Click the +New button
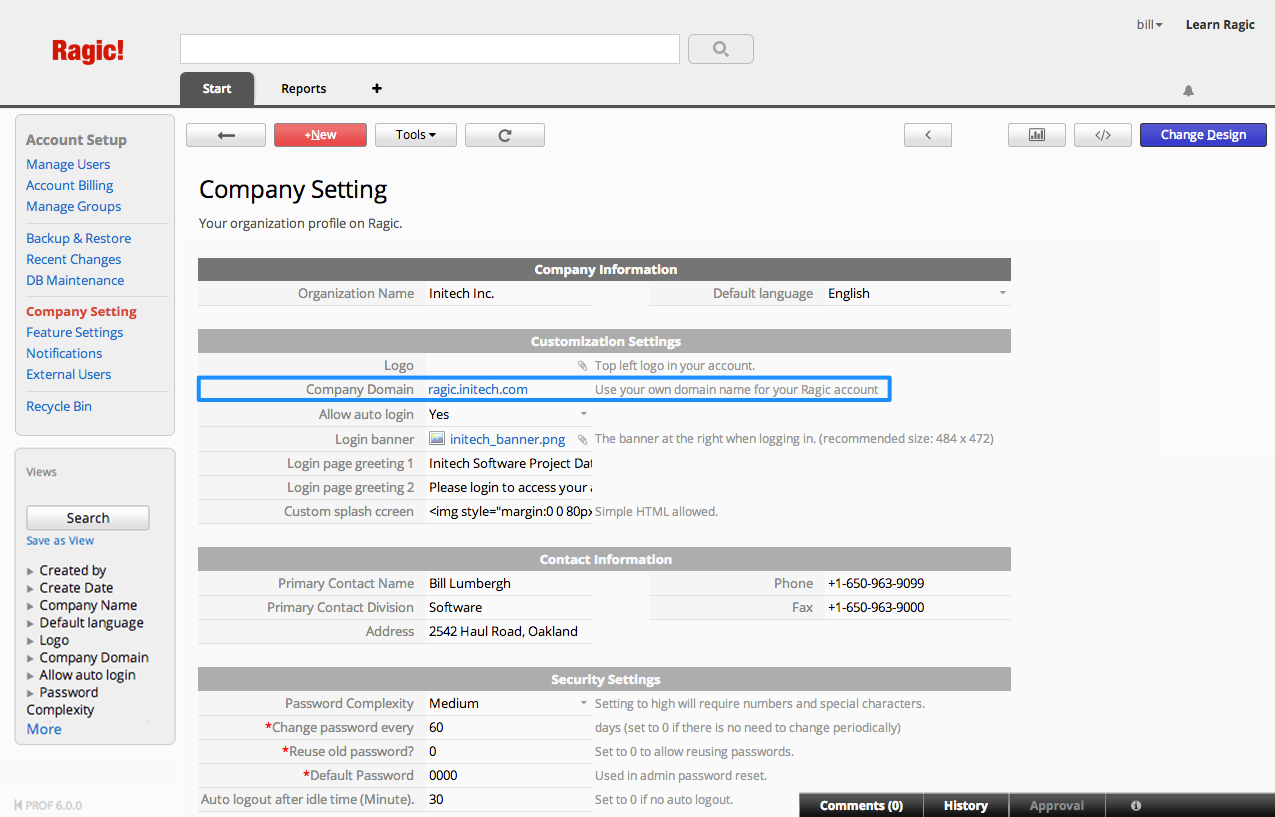Viewport: 1275px width, 817px height. (321, 135)
